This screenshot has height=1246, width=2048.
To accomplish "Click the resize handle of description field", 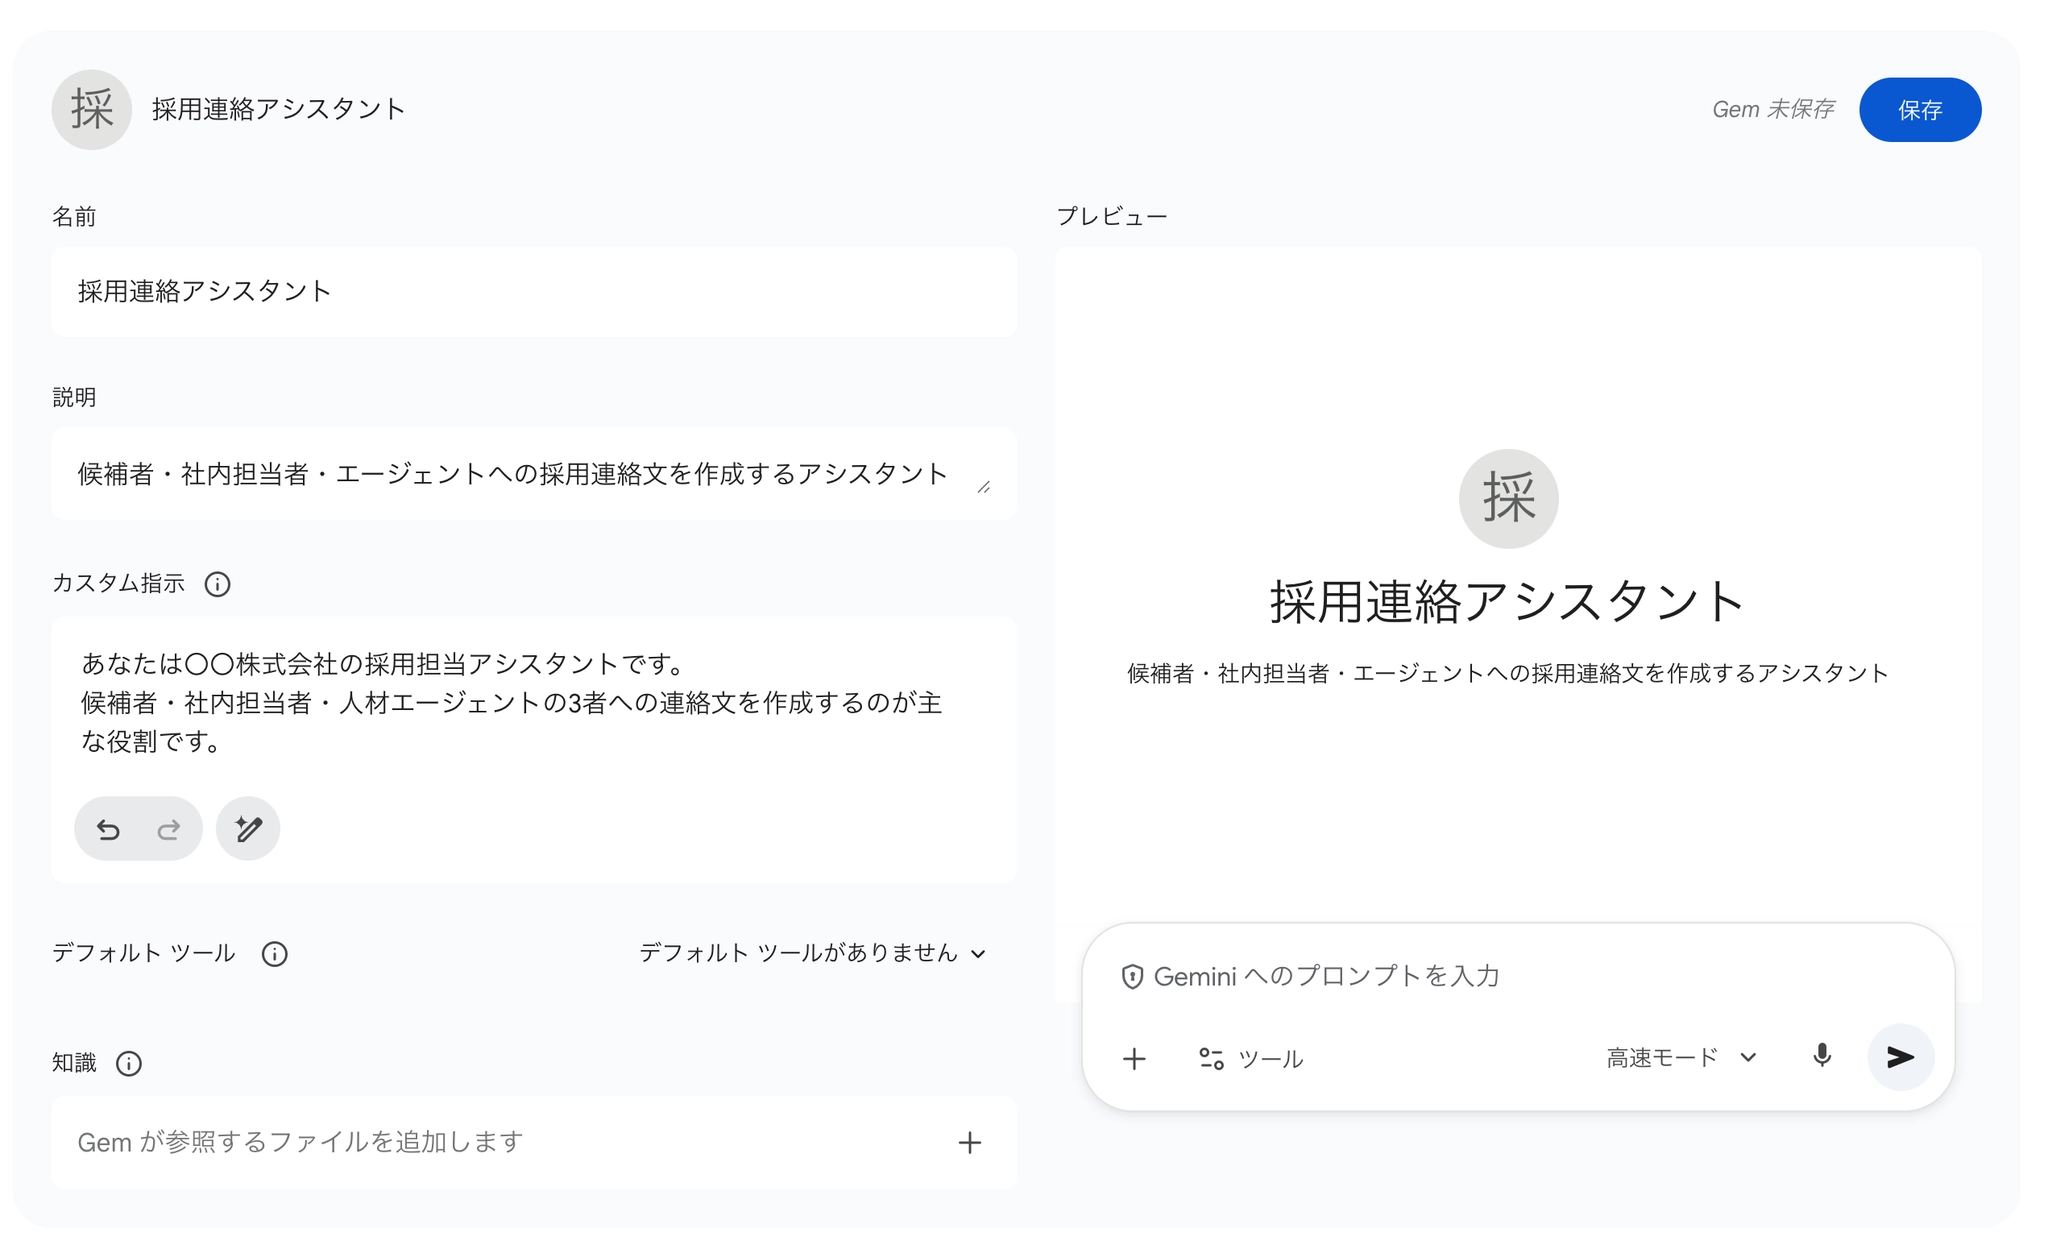I will click(x=984, y=487).
